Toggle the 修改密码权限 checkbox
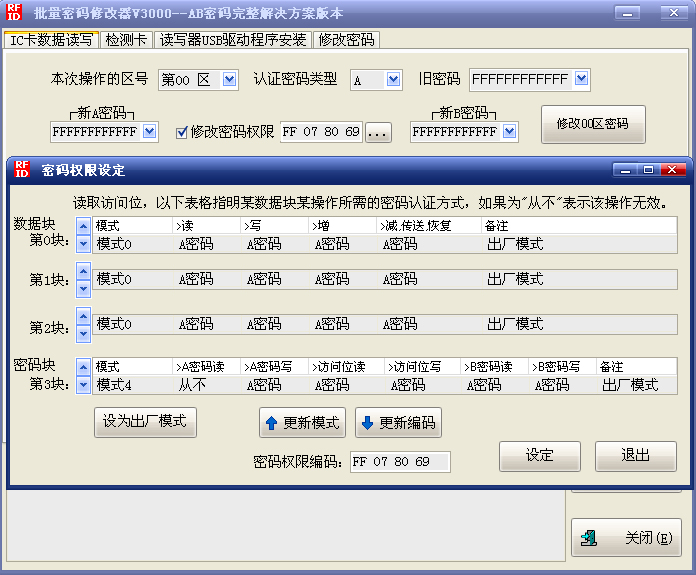This screenshot has width=696, height=575. coord(182,132)
